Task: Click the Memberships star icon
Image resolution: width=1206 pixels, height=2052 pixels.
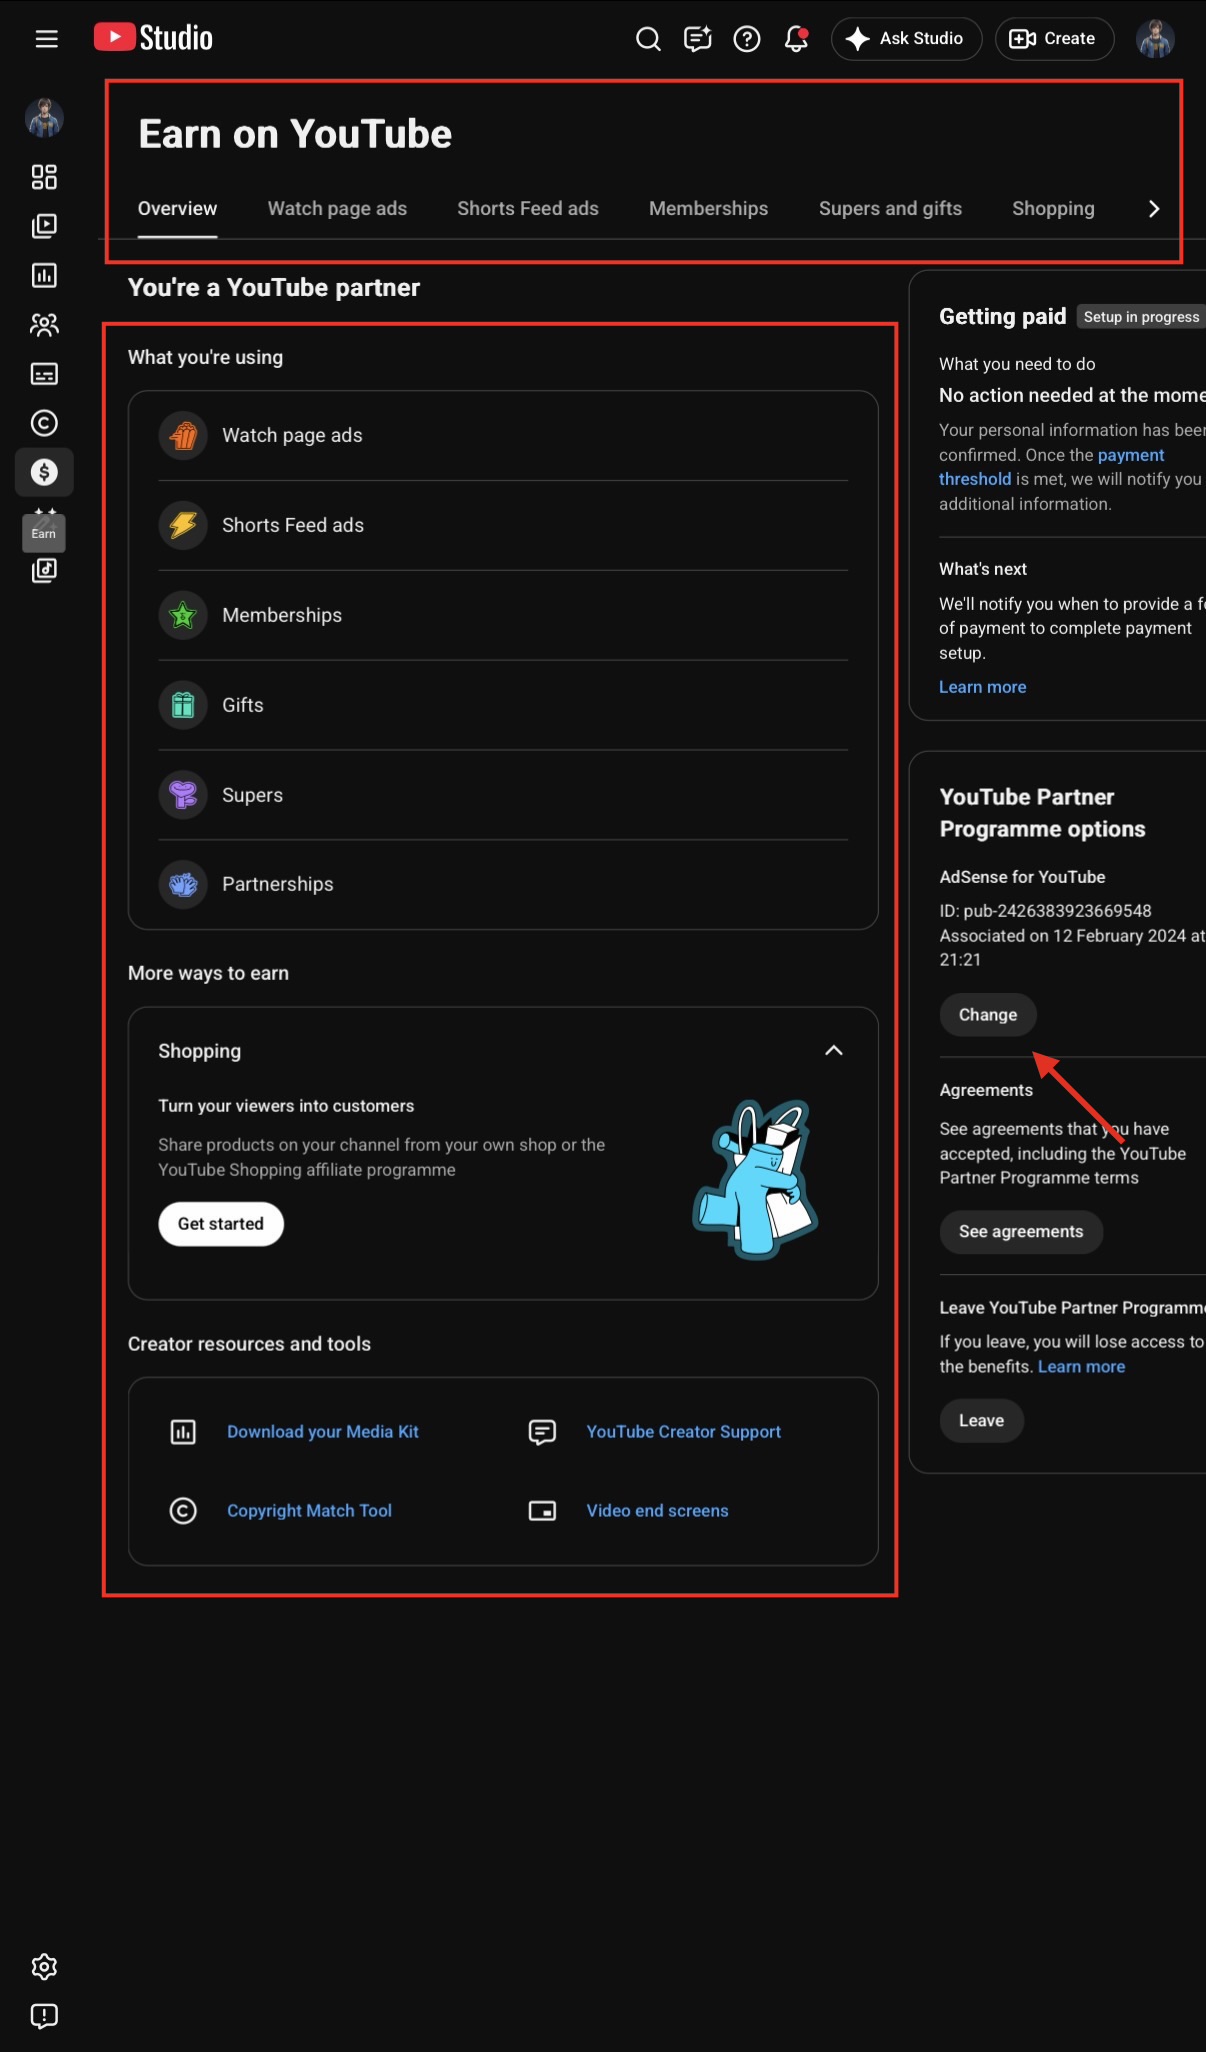Action: tap(183, 615)
